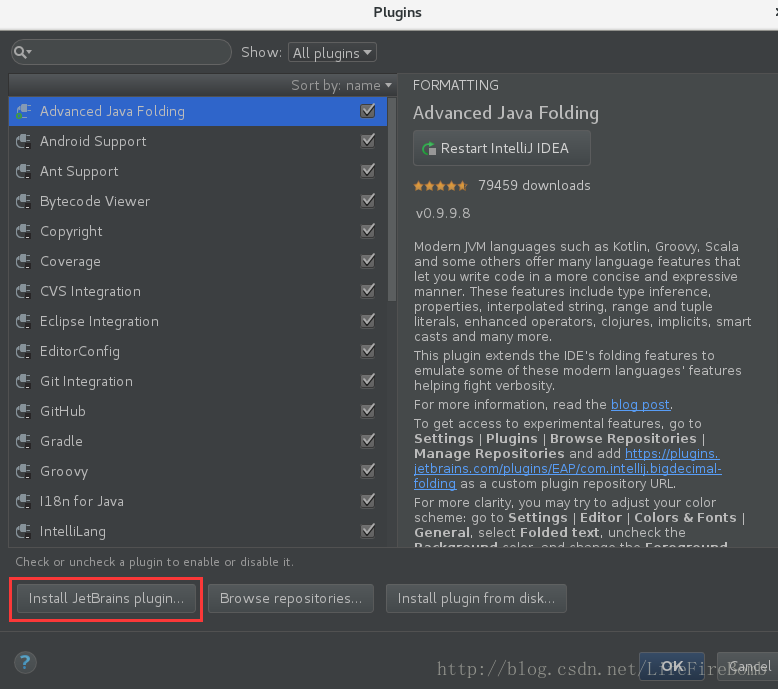Uncheck the Android Support plugin

(368, 141)
